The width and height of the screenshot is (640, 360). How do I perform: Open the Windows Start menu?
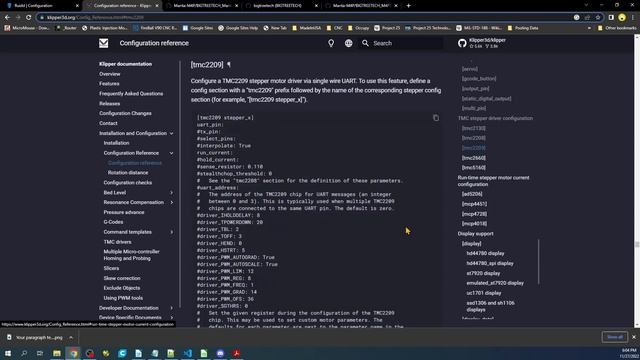(8, 353)
